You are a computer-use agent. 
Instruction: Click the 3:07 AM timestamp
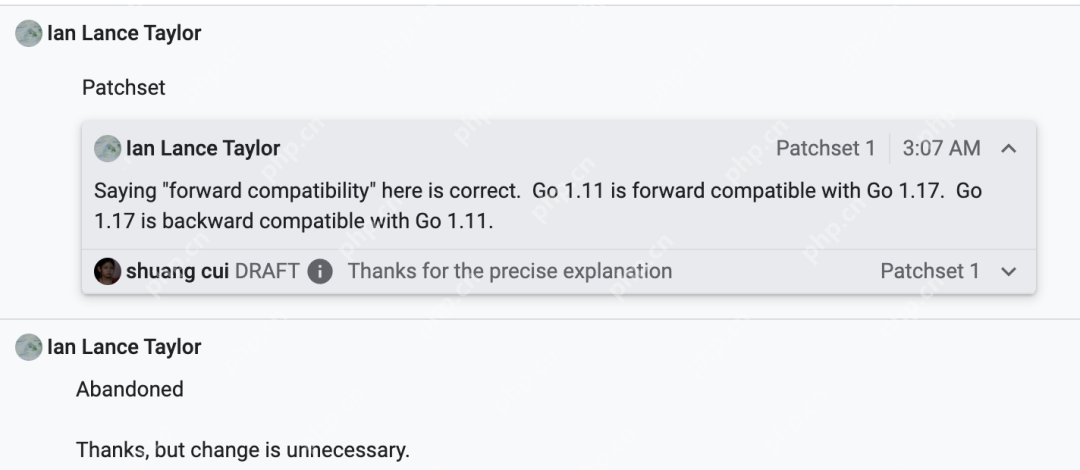pos(941,148)
